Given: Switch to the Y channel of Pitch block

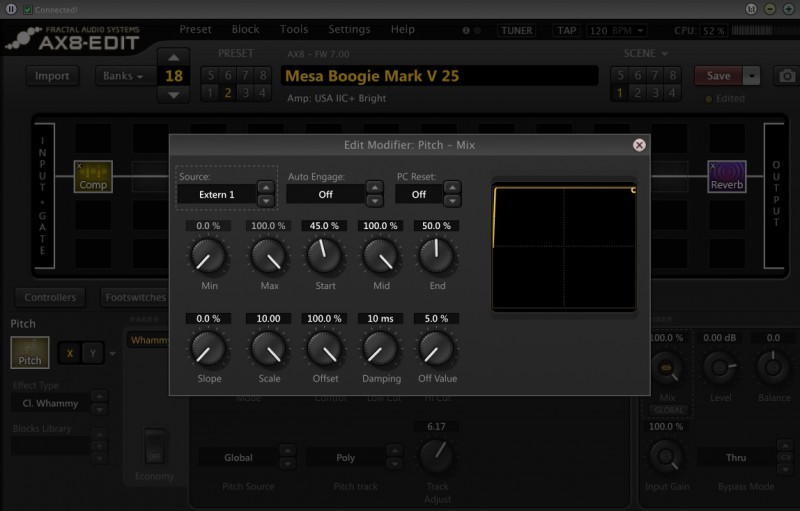Looking at the screenshot, I should pyautogui.click(x=93, y=353).
